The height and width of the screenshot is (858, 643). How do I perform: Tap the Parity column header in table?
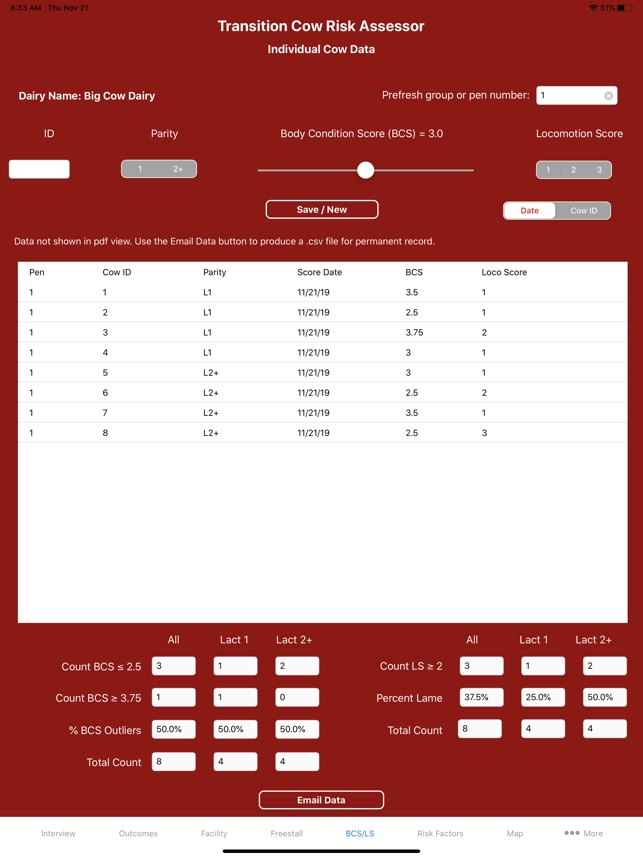(215, 272)
